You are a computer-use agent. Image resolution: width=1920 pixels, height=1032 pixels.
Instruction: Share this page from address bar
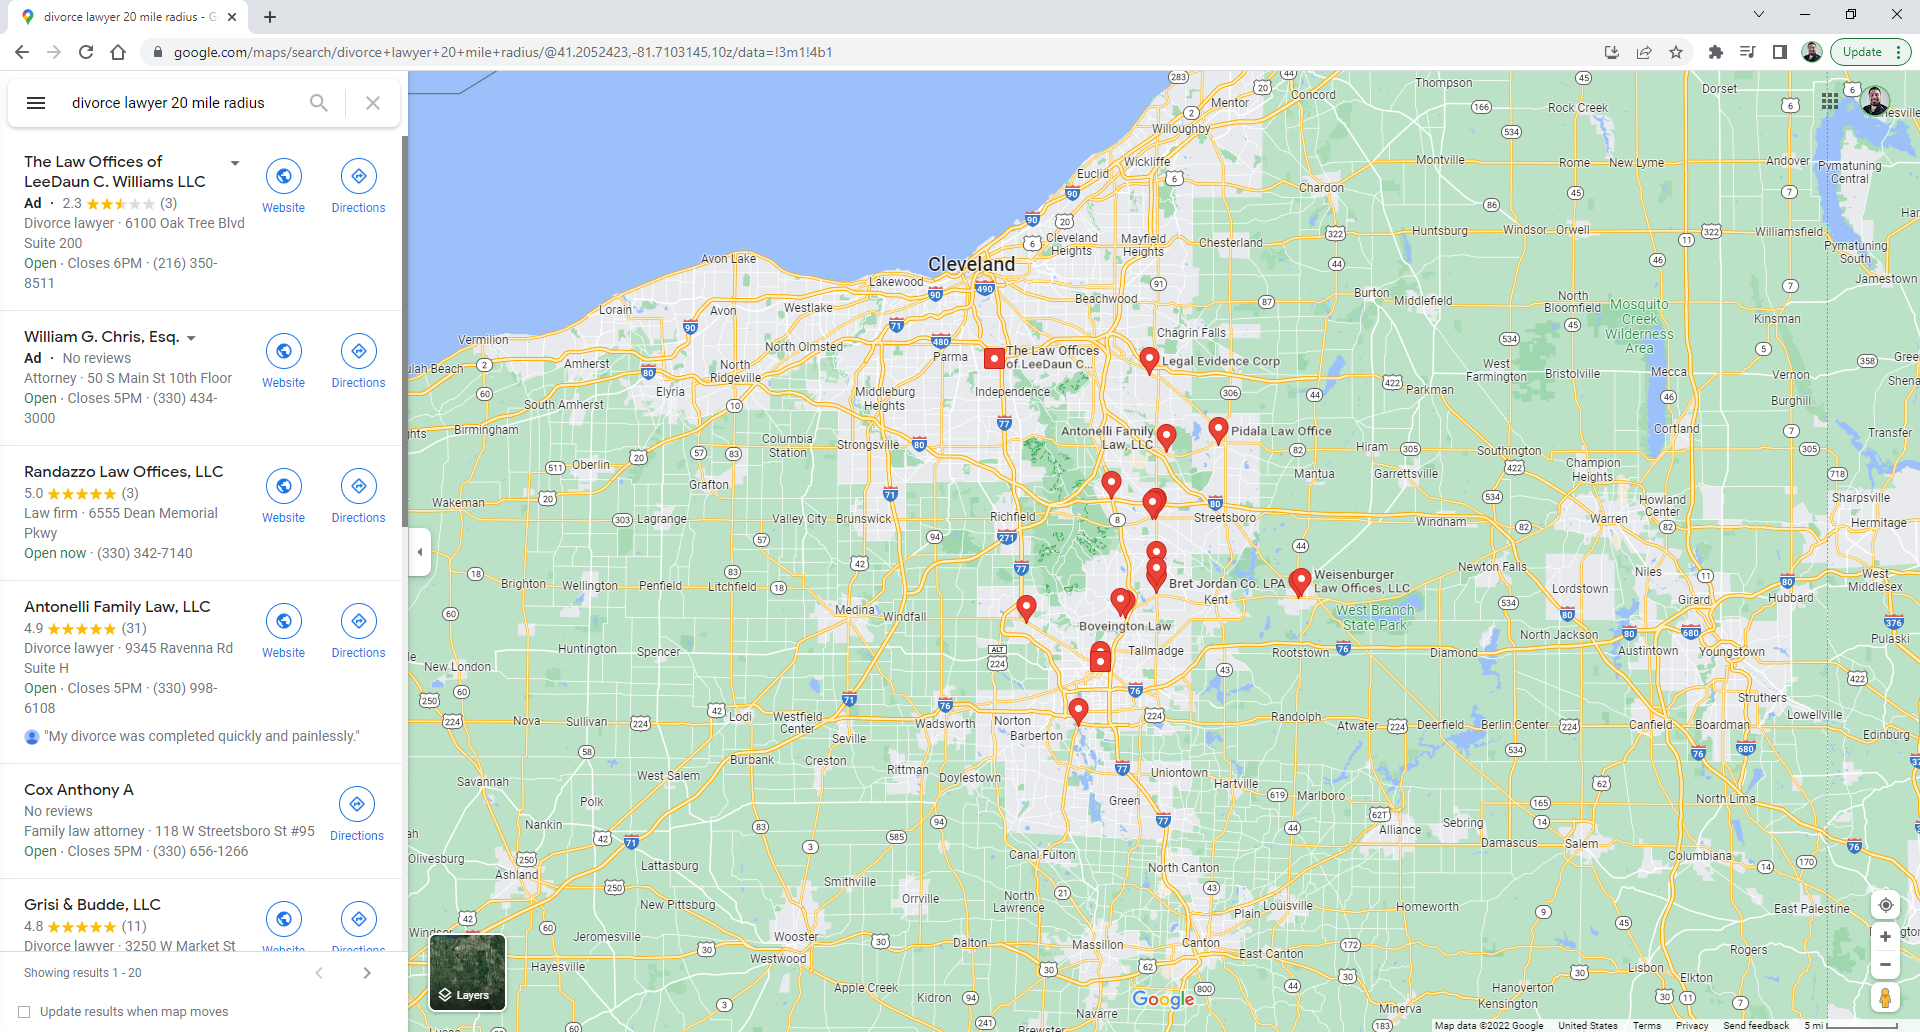1644,52
